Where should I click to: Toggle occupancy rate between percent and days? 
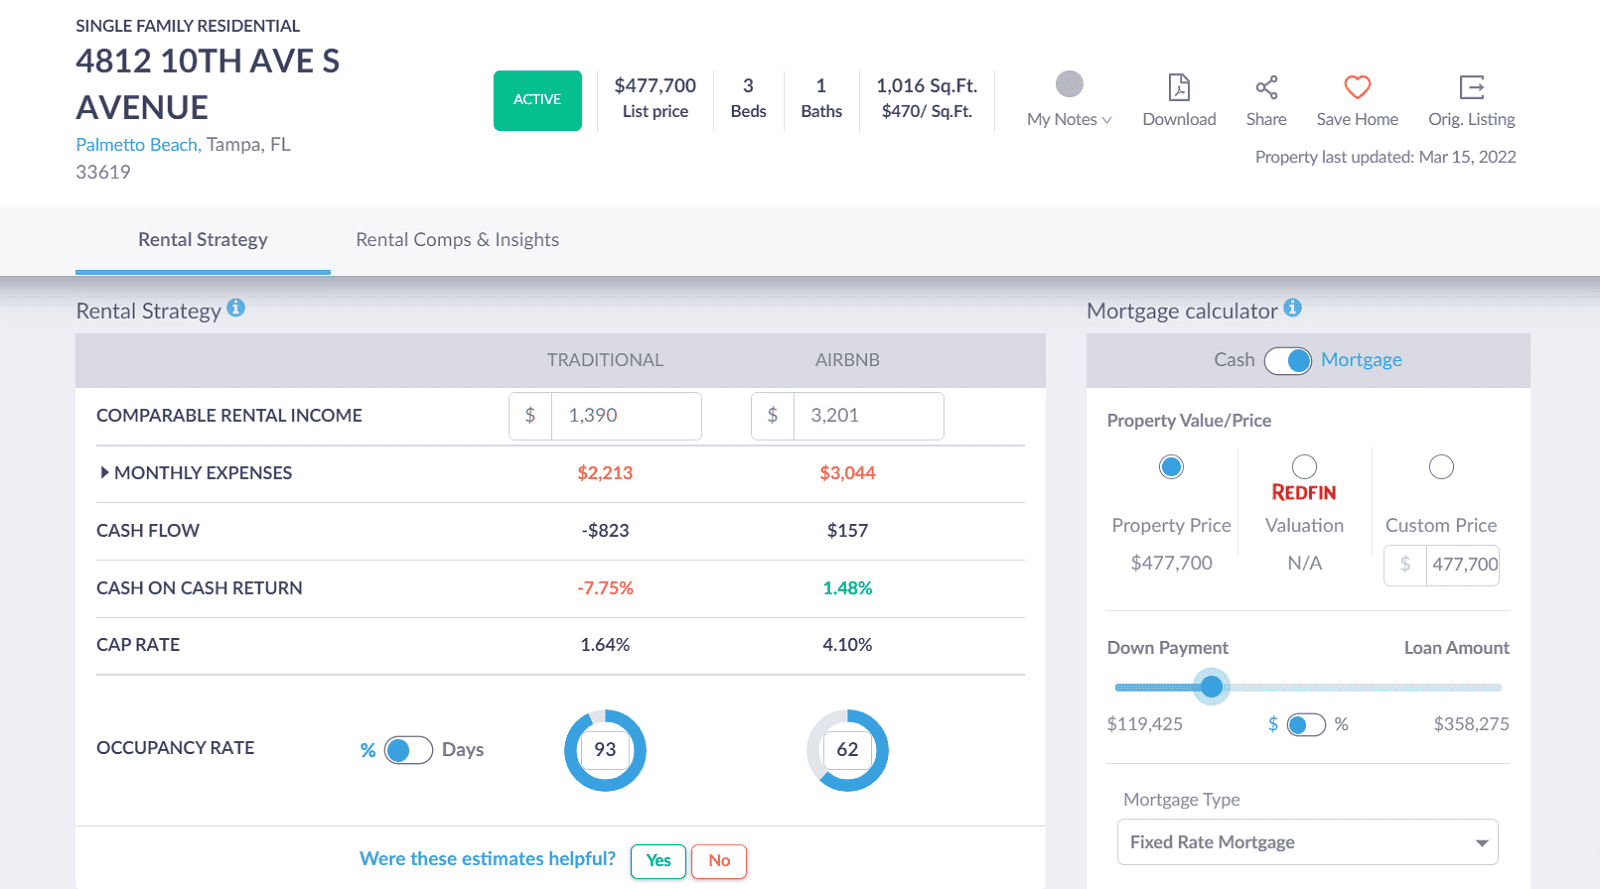(x=408, y=750)
